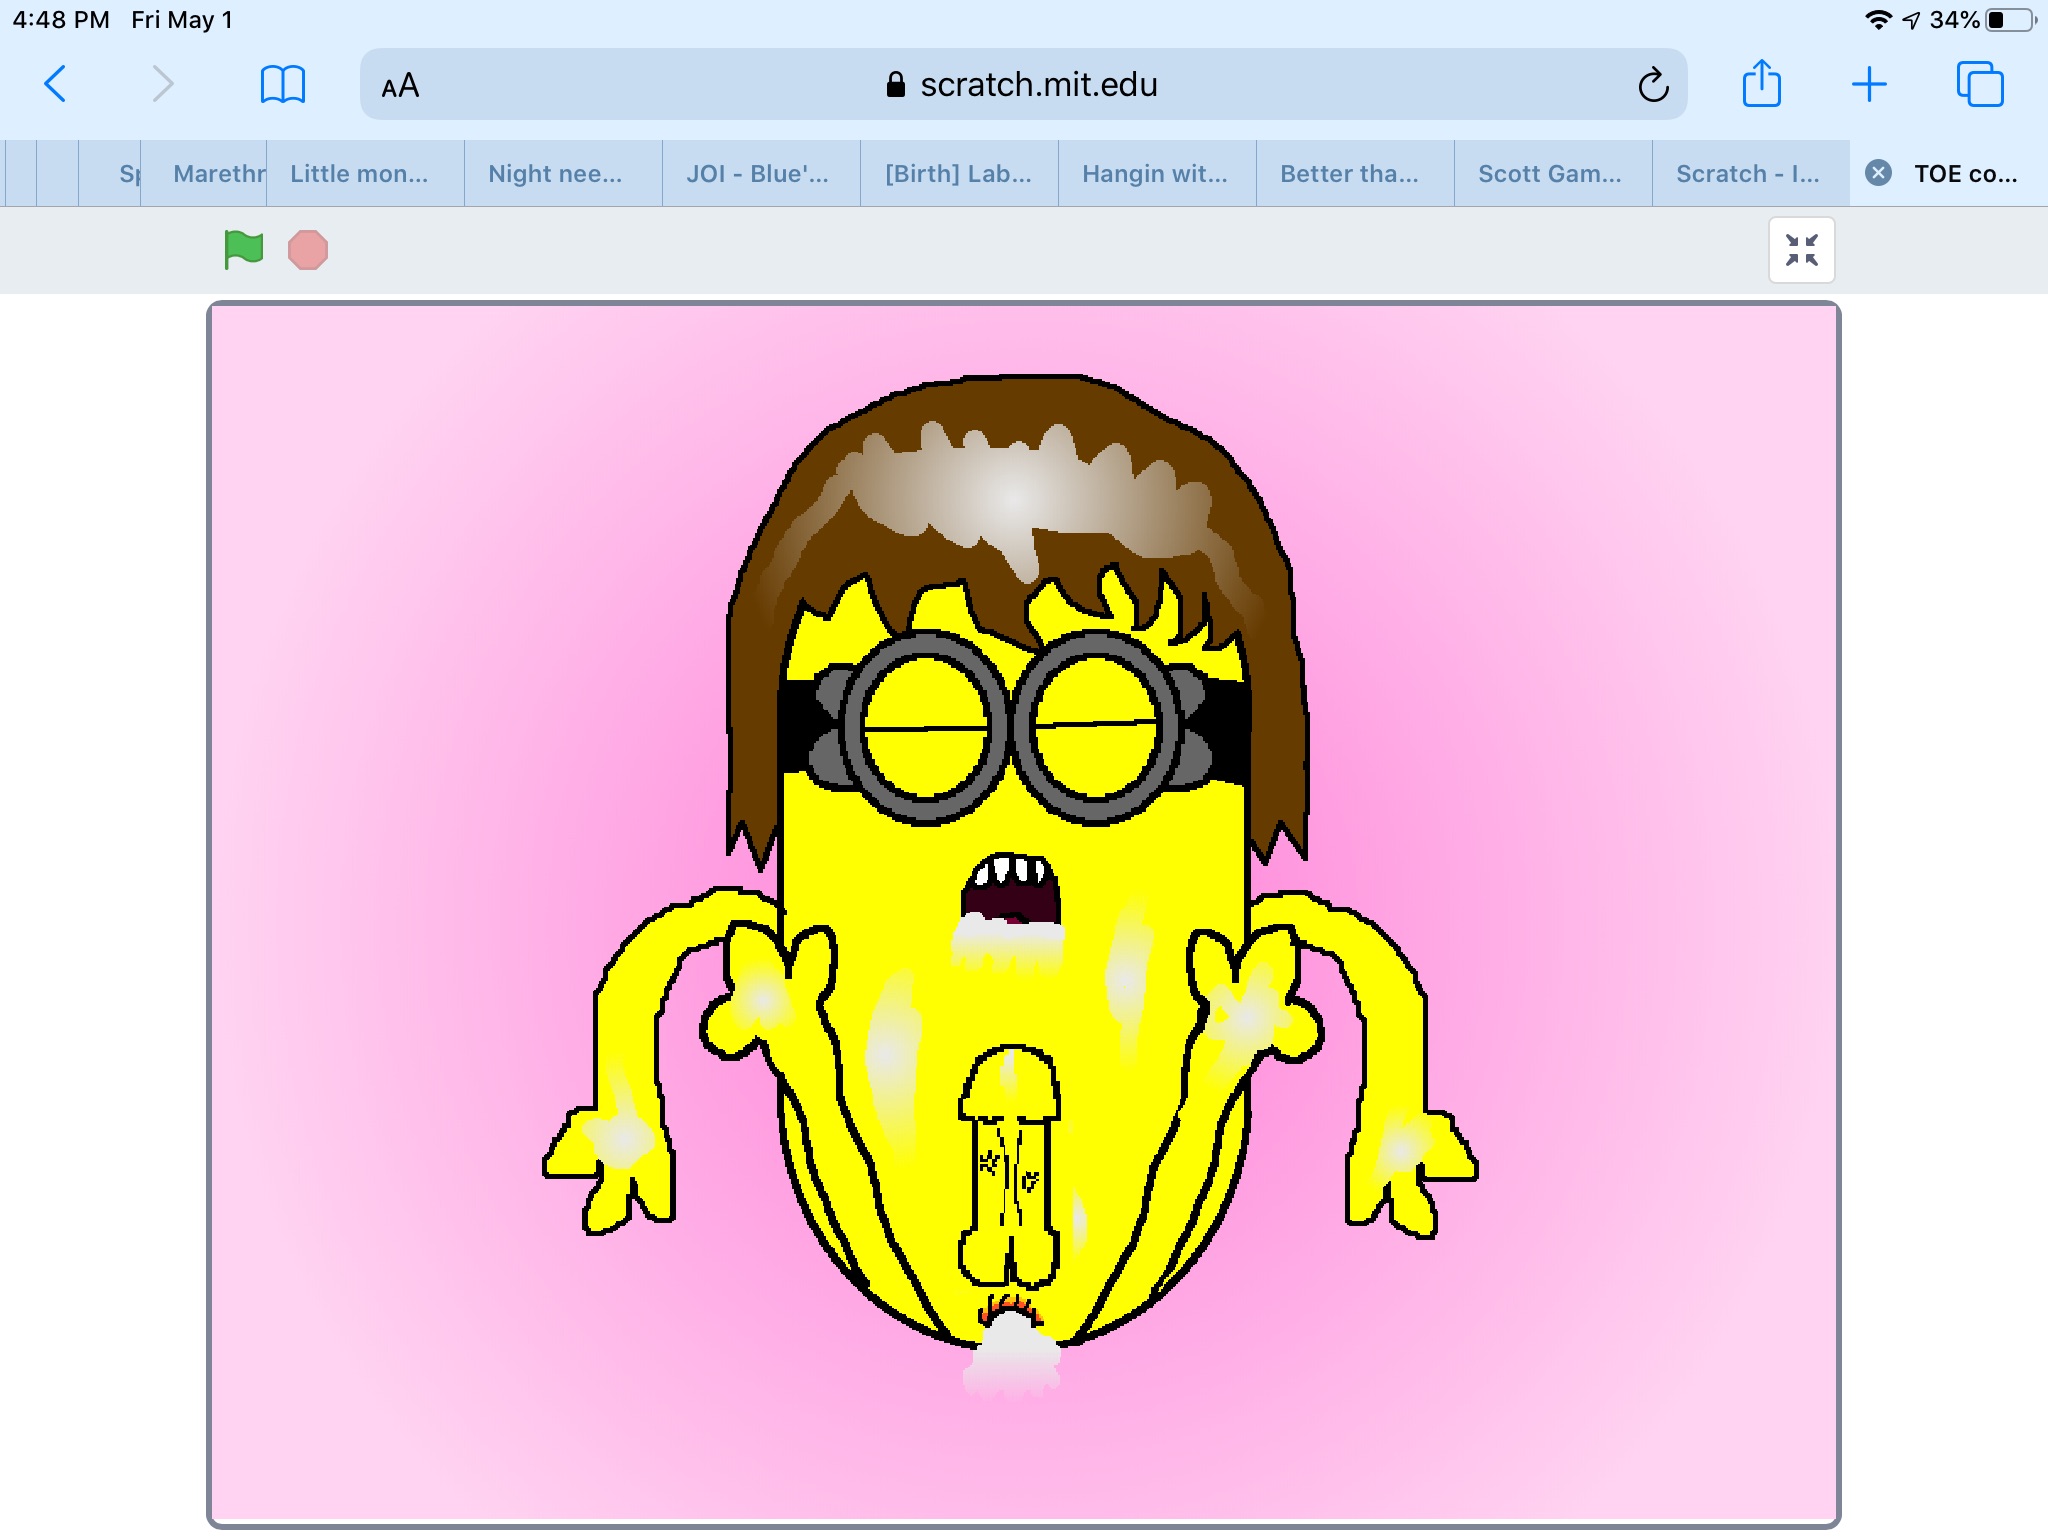2048x1536 pixels.
Task: Tap the Safari forward arrow
Action: [x=162, y=84]
